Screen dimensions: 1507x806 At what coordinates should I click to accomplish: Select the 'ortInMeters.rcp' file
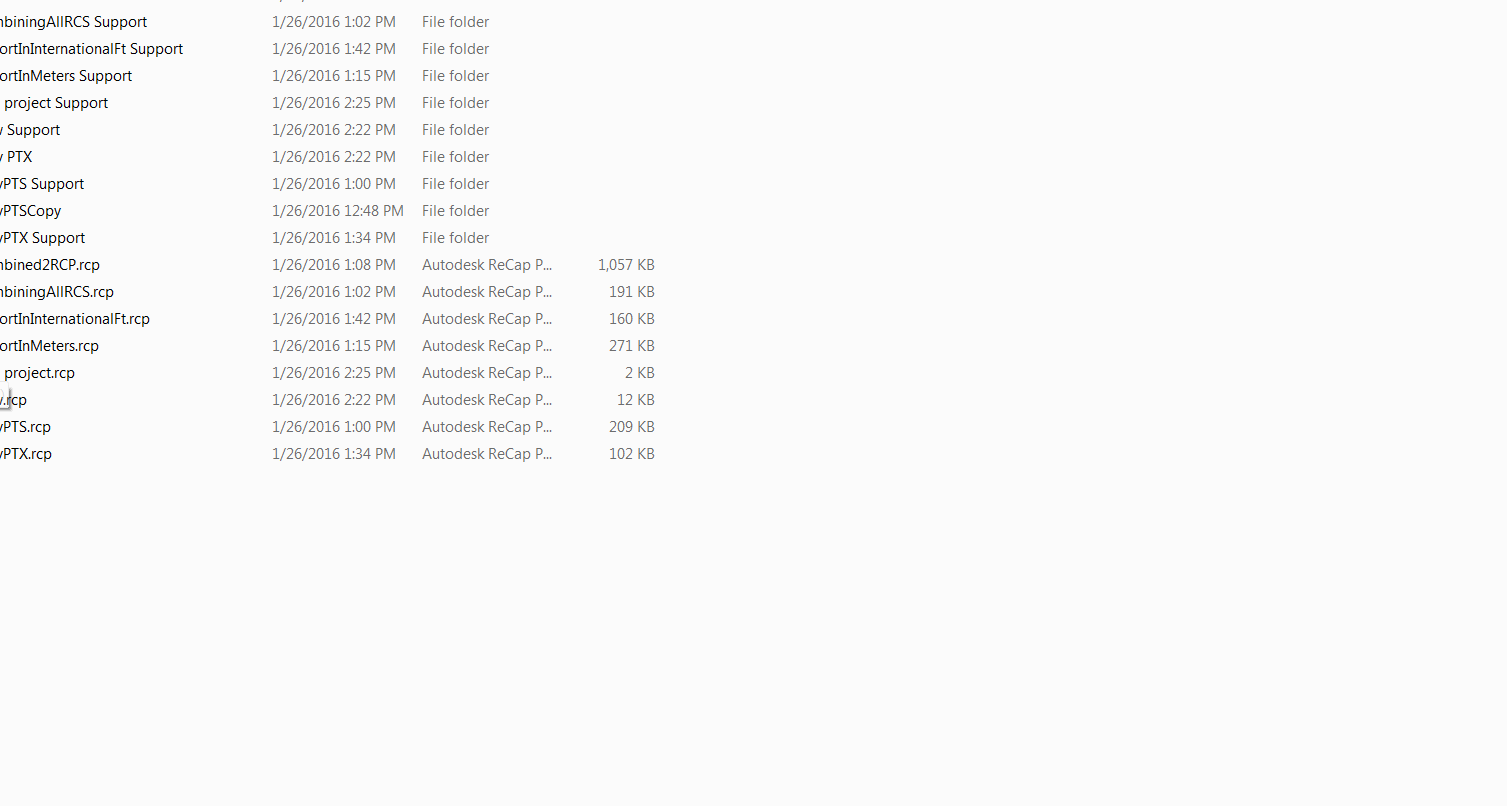(x=50, y=346)
